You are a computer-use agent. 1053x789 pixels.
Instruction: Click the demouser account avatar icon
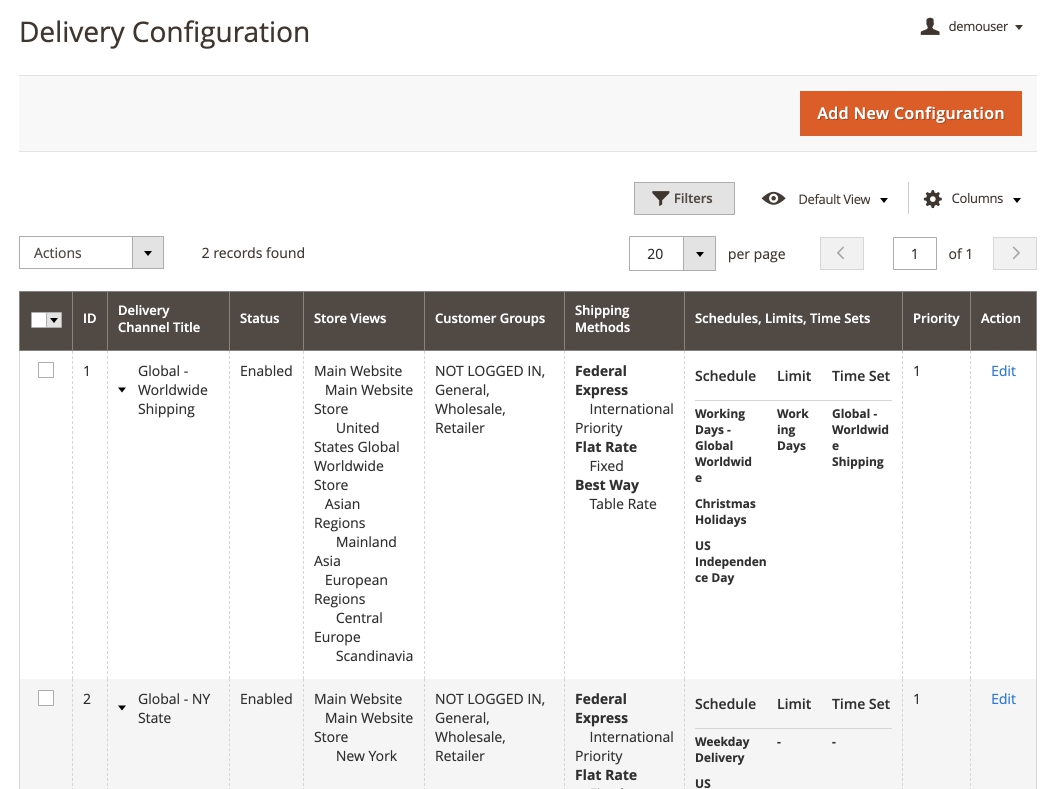930,27
